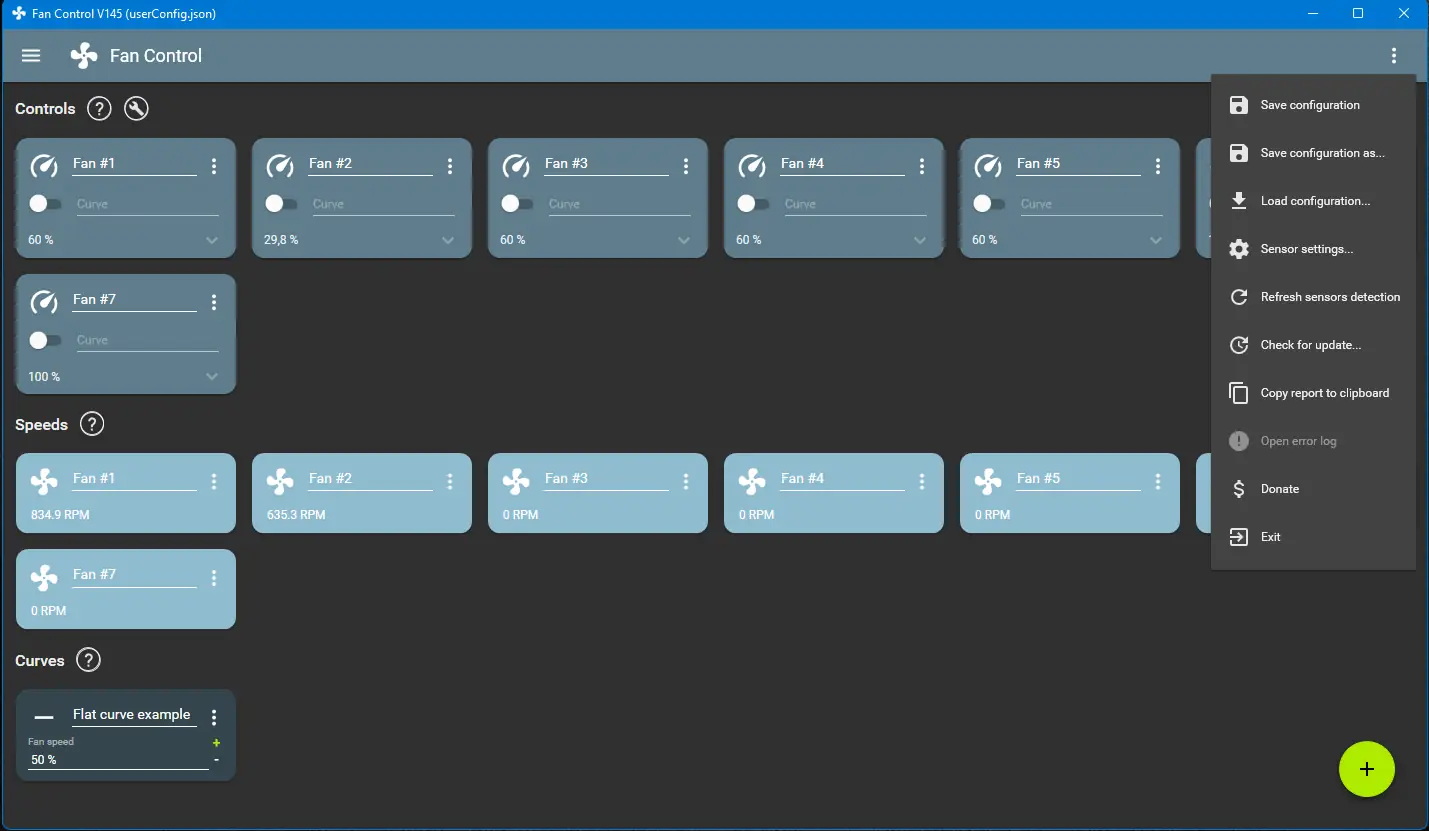
Task: Expand the Fan #4 control card chevron
Action: (920, 240)
